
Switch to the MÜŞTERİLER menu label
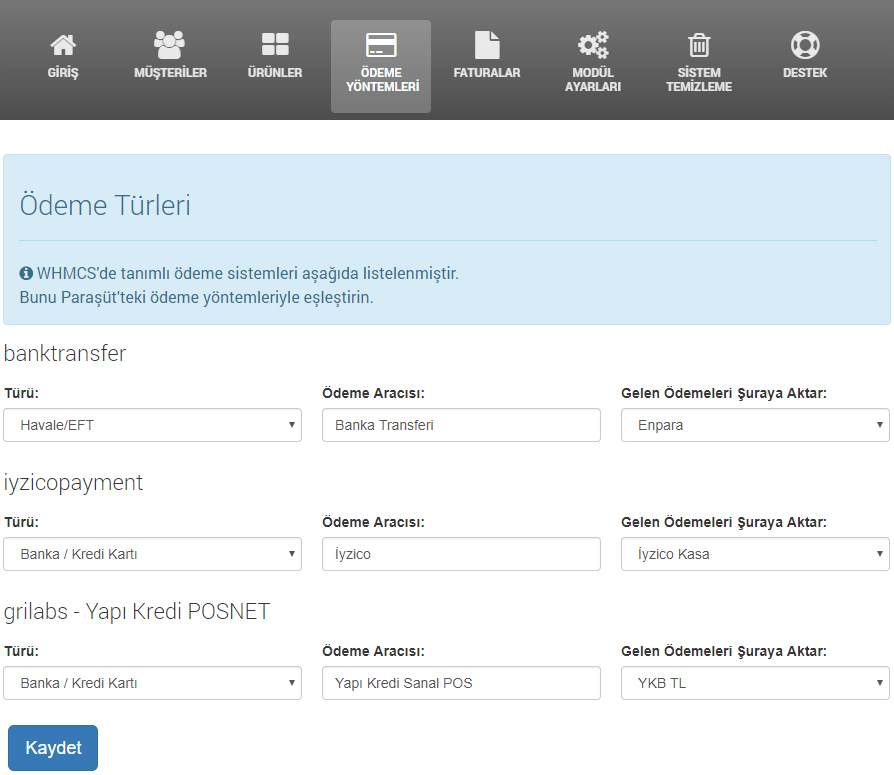tap(170, 73)
